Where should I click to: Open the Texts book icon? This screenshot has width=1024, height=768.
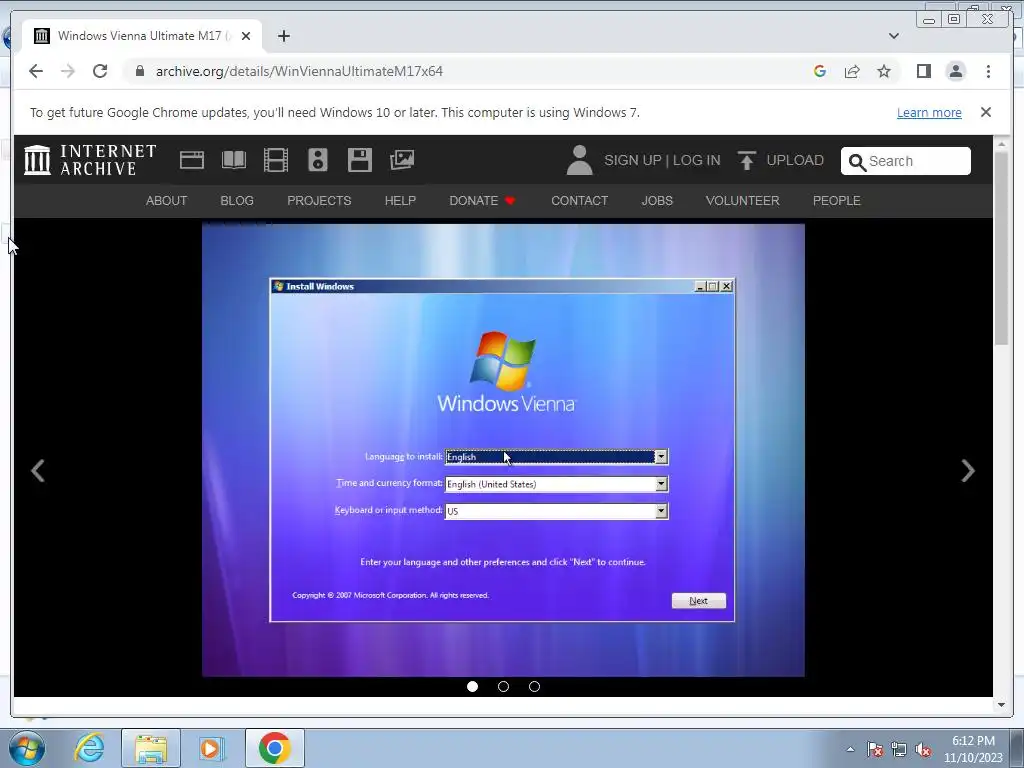[x=234, y=160]
